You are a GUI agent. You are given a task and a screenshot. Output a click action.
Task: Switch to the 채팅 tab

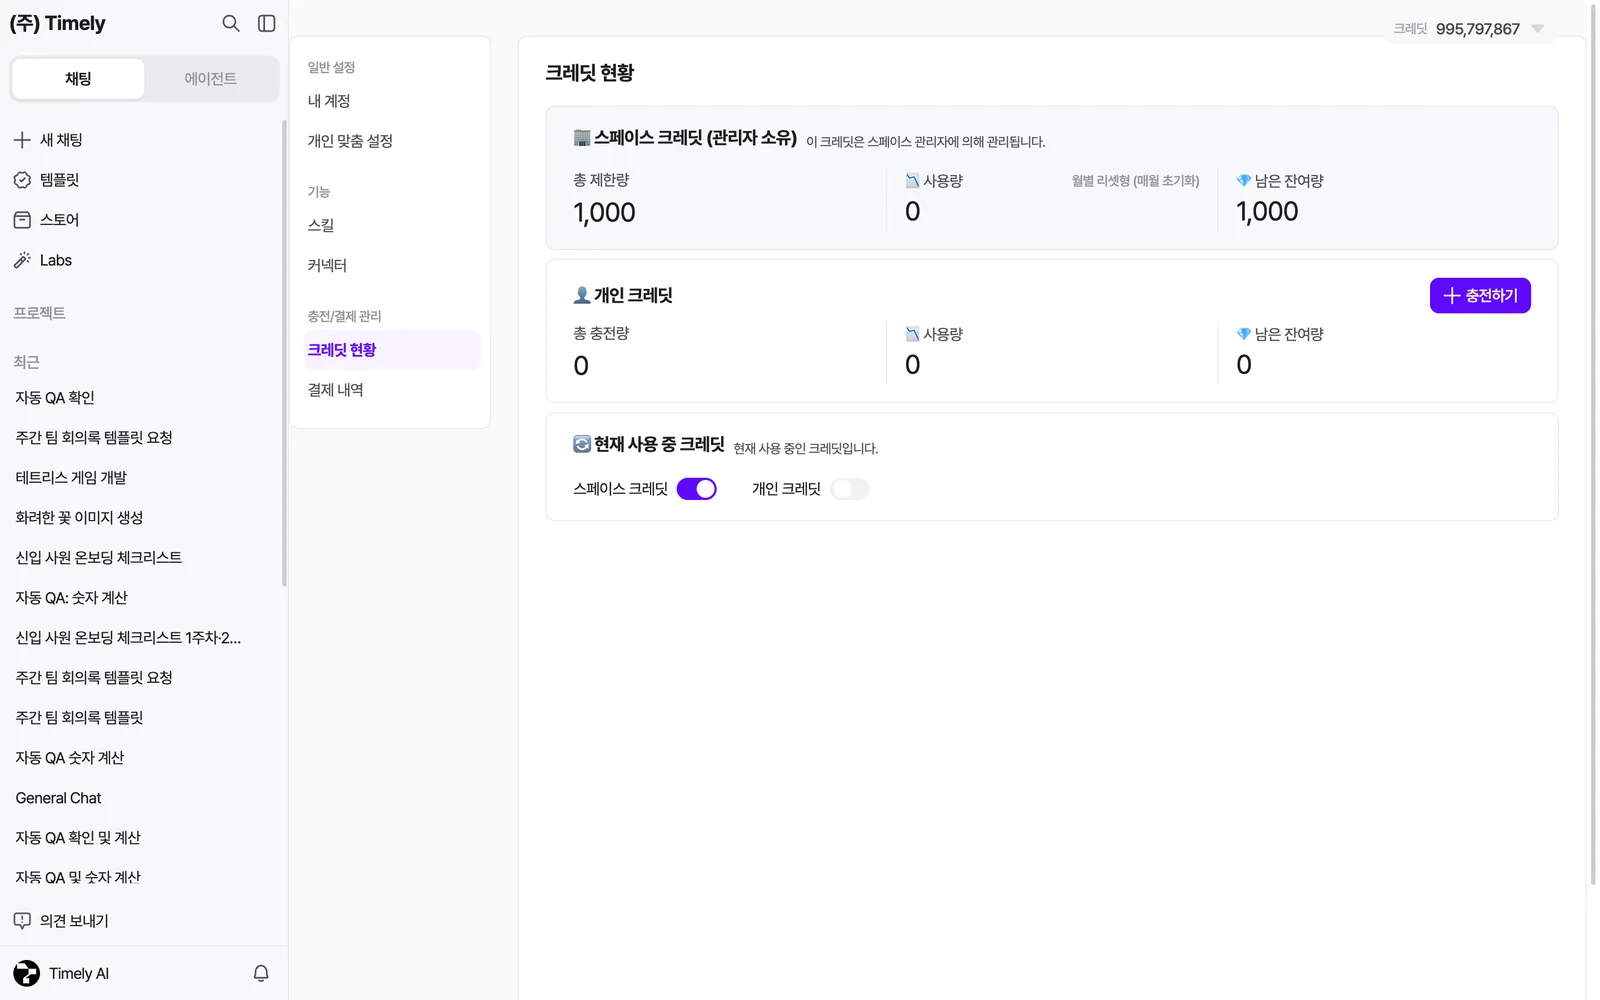coord(78,79)
